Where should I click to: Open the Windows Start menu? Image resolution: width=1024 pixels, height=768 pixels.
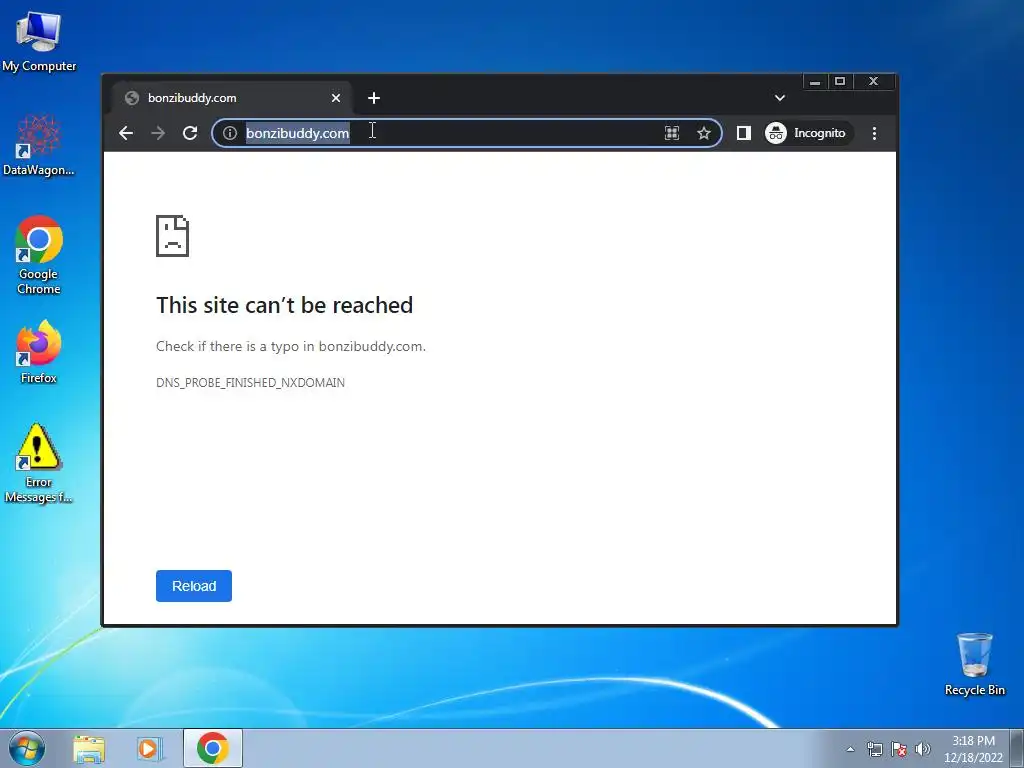coord(27,748)
